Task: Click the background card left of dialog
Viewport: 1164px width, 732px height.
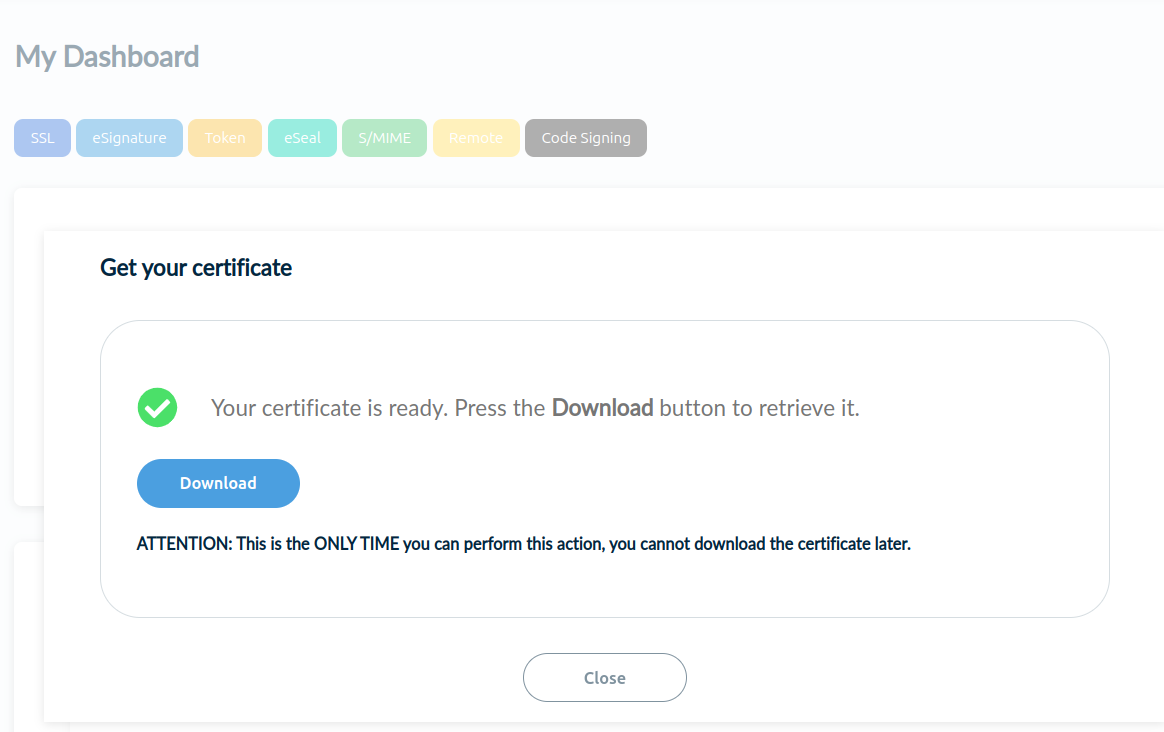Action: click(28, 350)
